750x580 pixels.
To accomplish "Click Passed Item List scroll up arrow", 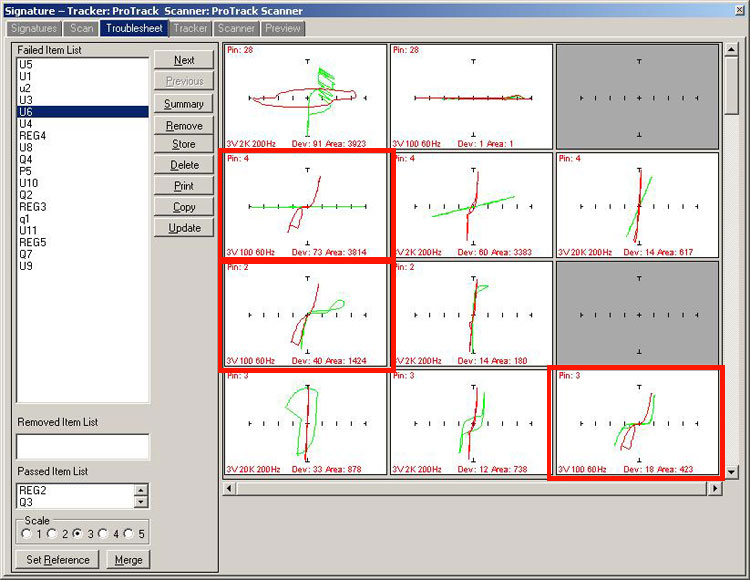I will click(141, 490).
